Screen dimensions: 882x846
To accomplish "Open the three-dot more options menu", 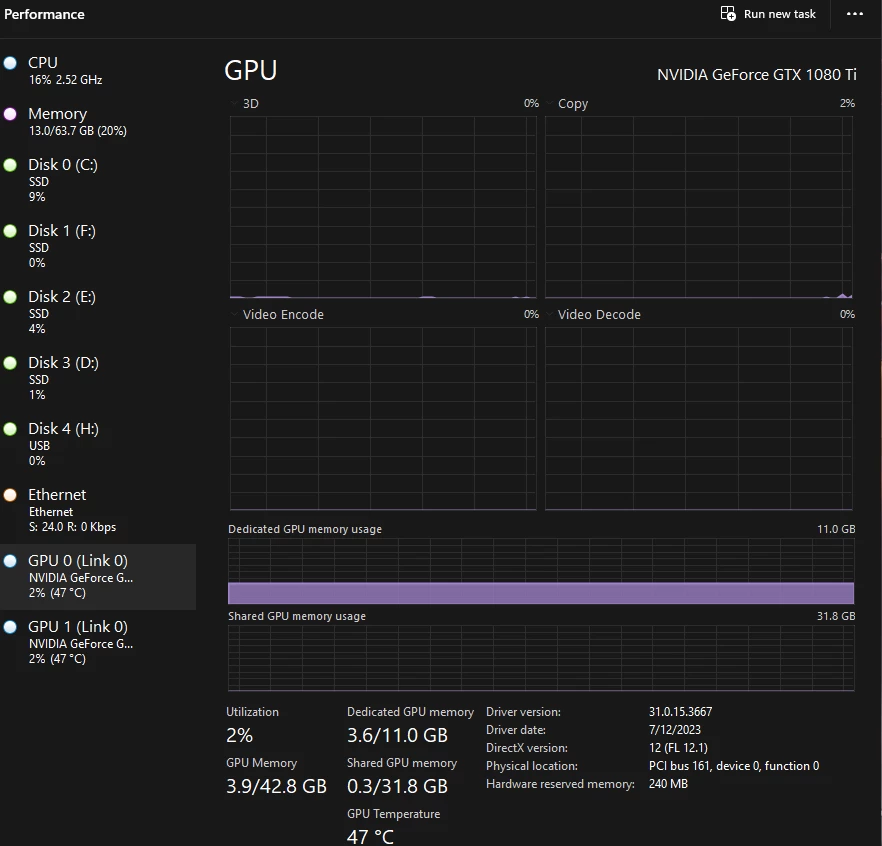I will [854, 14].
